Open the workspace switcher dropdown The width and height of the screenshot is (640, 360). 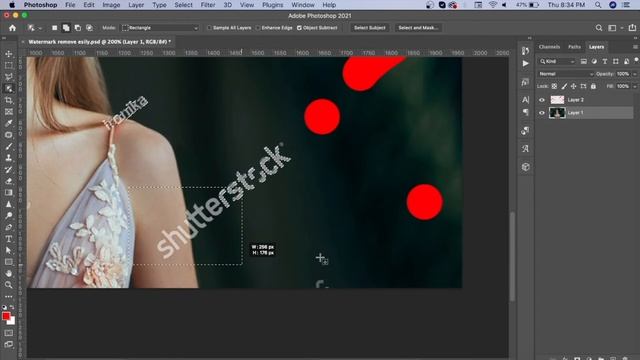tap(613, 28)
